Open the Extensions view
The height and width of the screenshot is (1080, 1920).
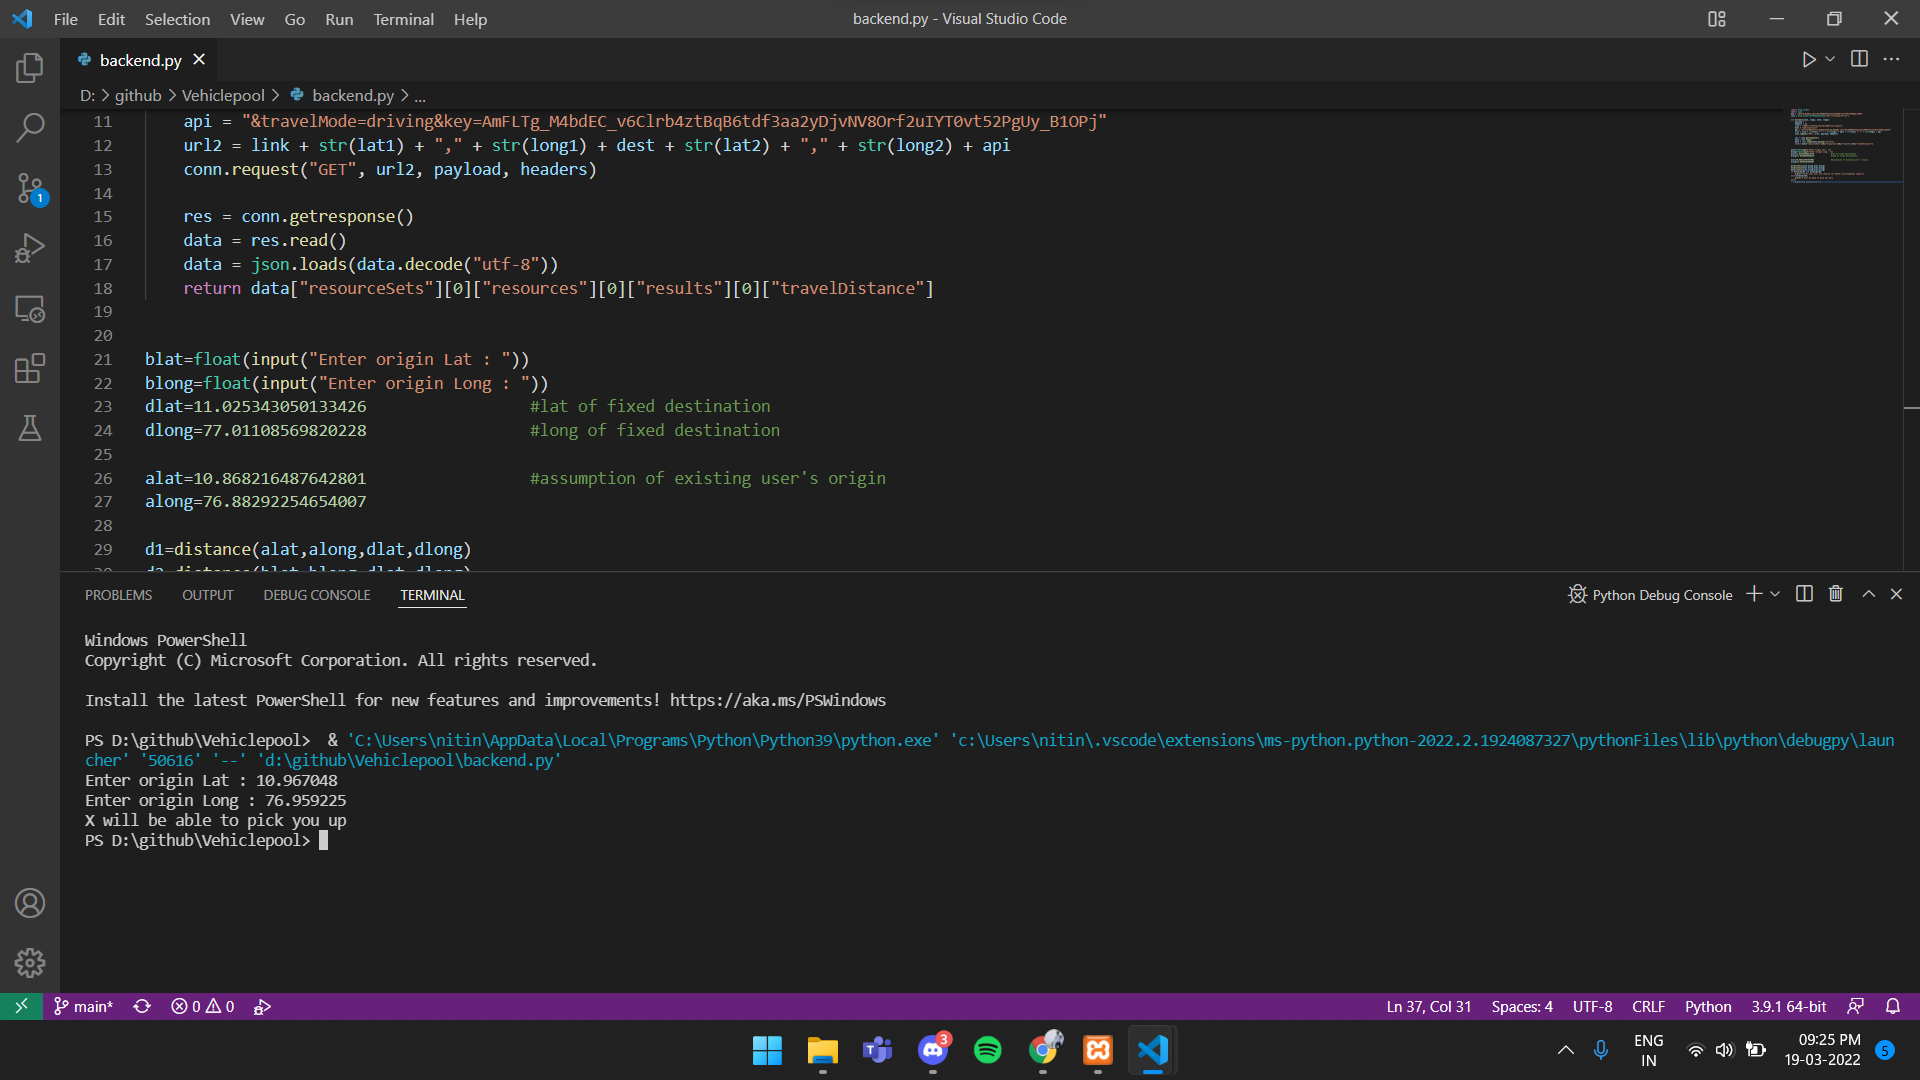pyautogui.click(x=30, y=368)
